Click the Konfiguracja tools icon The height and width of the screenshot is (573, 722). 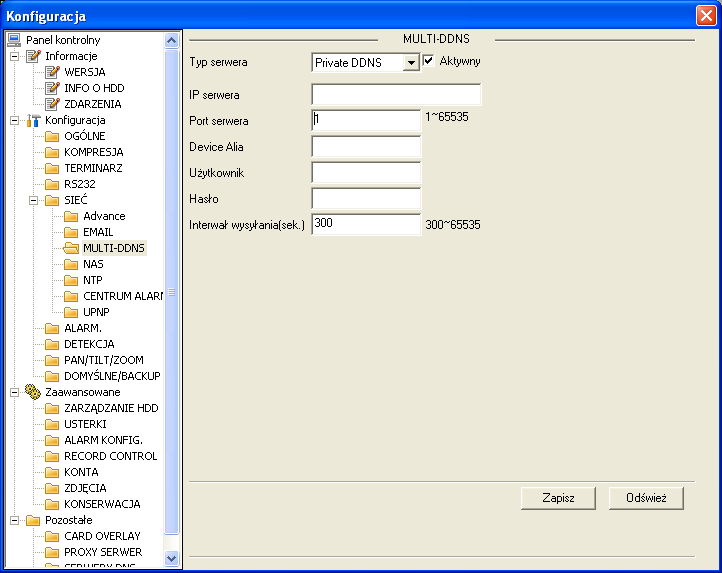(x=33, y=120)
